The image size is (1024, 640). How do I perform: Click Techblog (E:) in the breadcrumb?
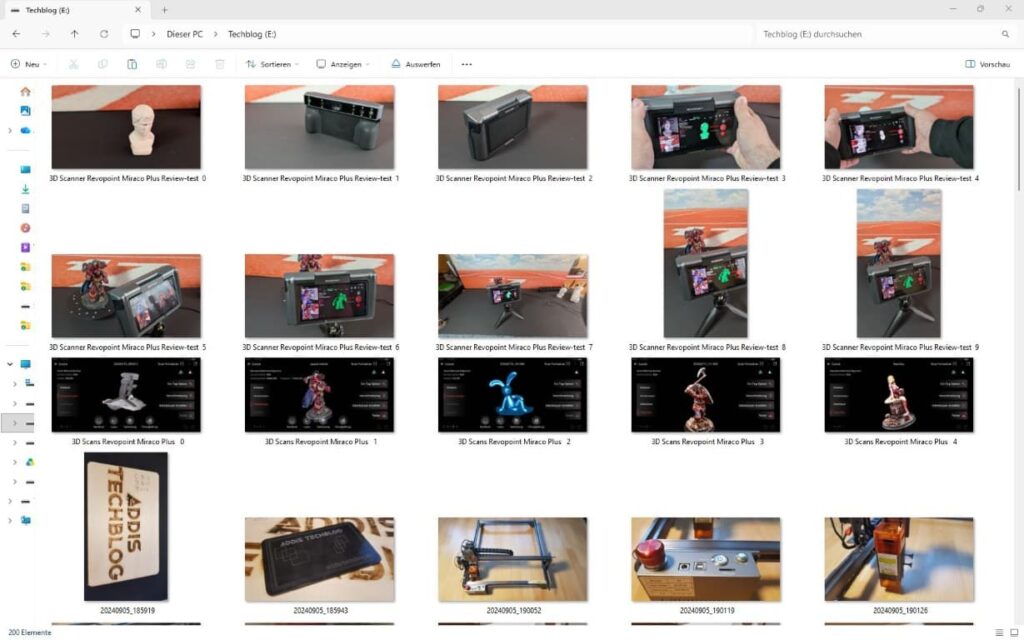coord(252,34)
